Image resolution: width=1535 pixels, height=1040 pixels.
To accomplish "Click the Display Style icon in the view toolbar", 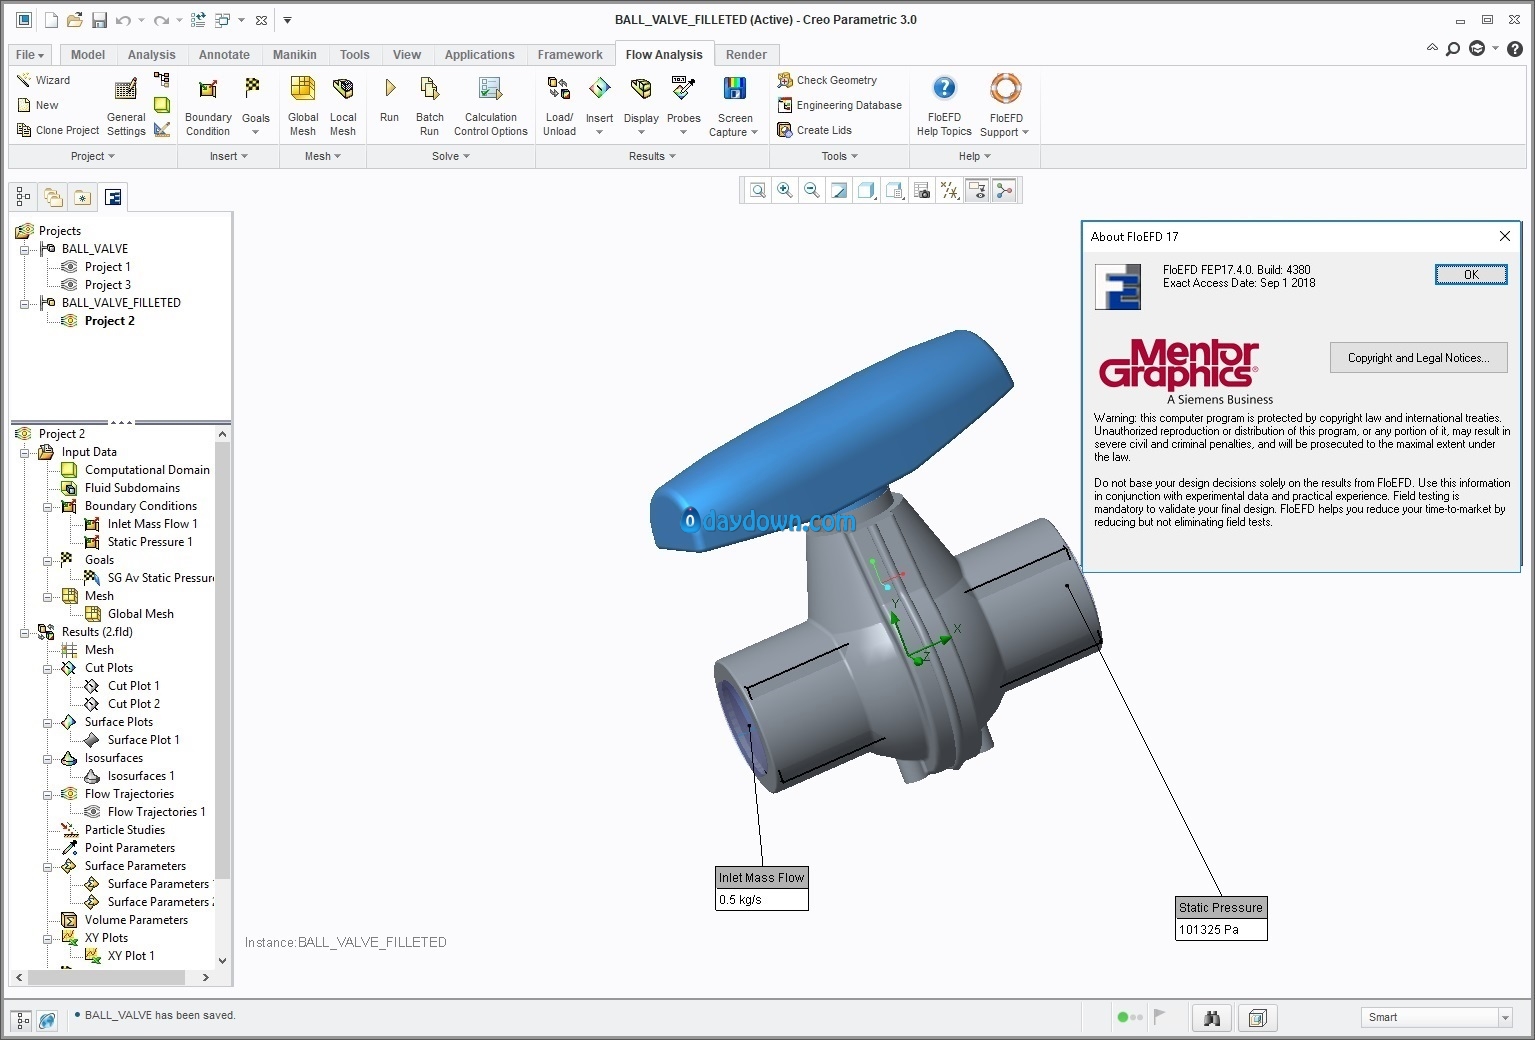I will pos(867,190).
